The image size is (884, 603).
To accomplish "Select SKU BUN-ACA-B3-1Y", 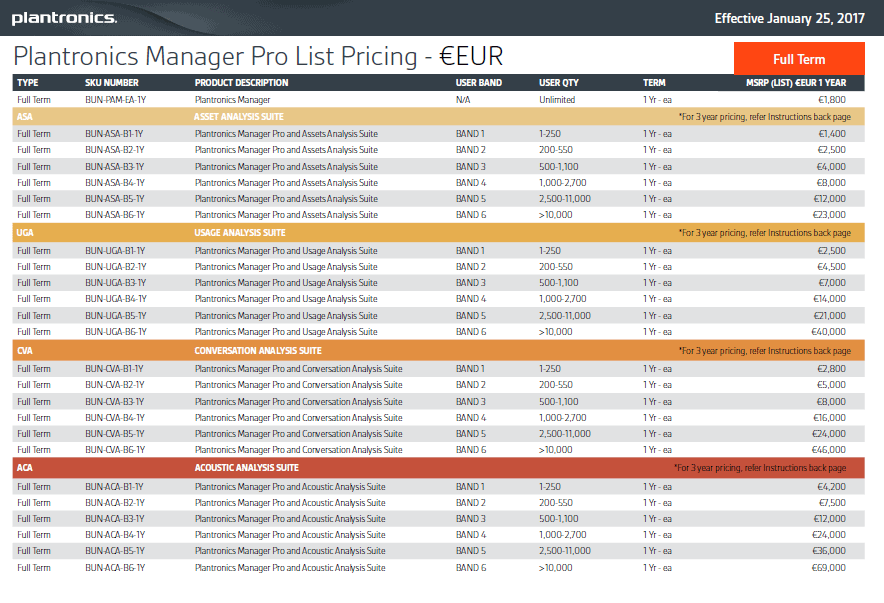I will [x=114, y=519].
